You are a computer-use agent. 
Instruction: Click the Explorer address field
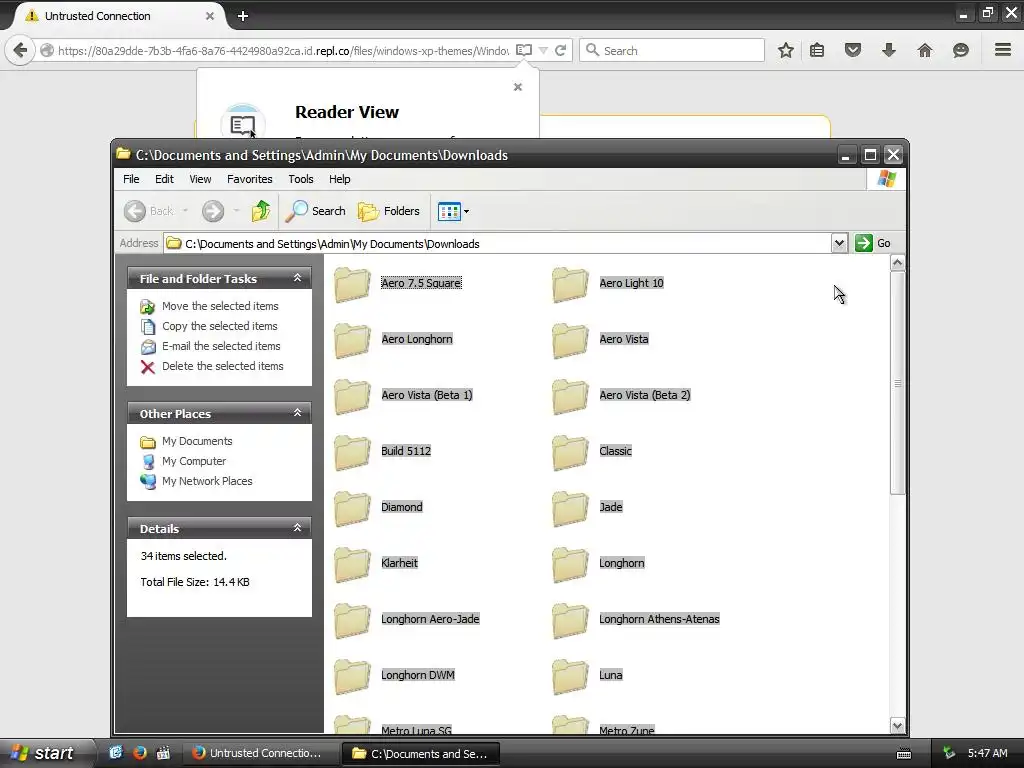[x=498, y=244]
